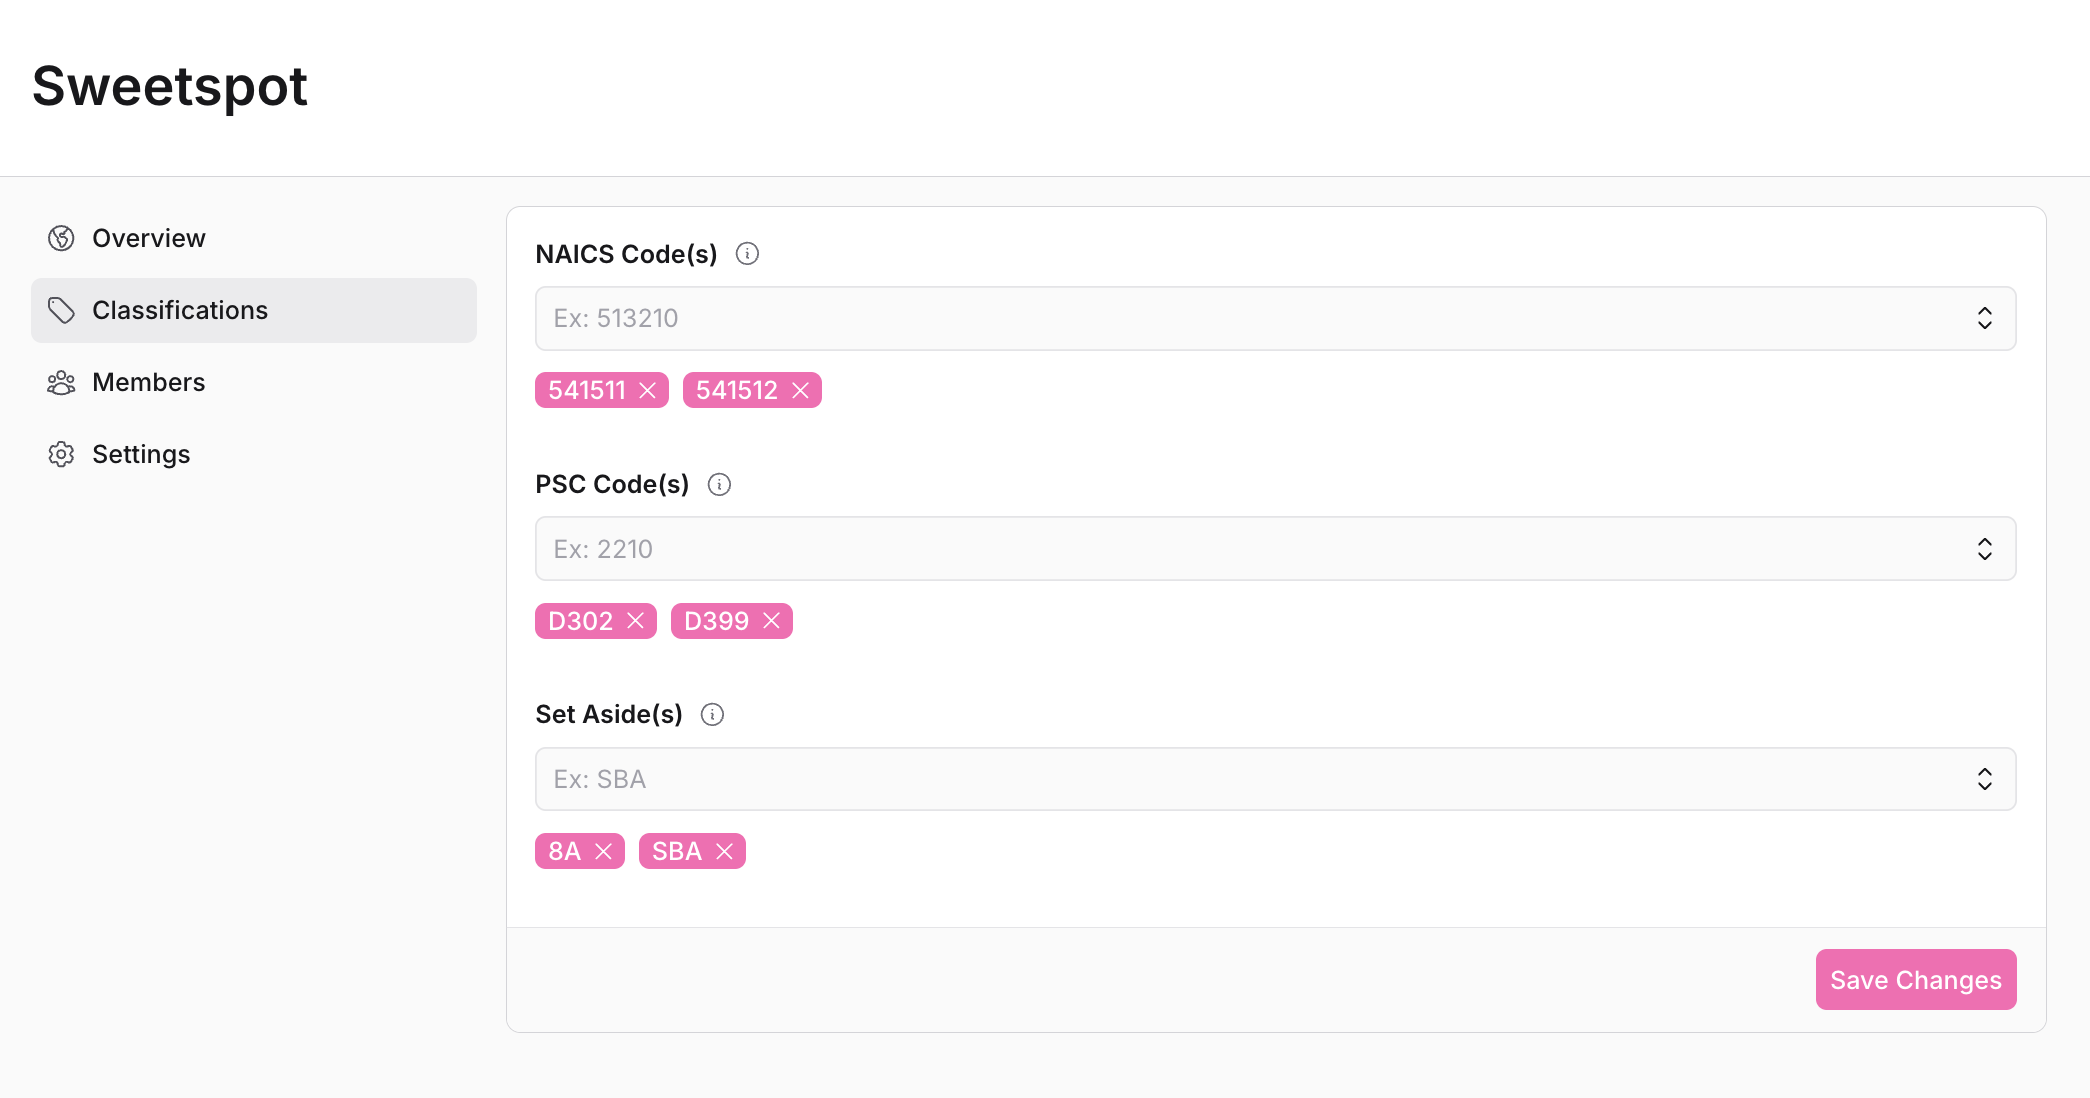Click the Set Aside(s) info icon
The height and width of the screenshot is (1098, 2090).
pos(712,715)
